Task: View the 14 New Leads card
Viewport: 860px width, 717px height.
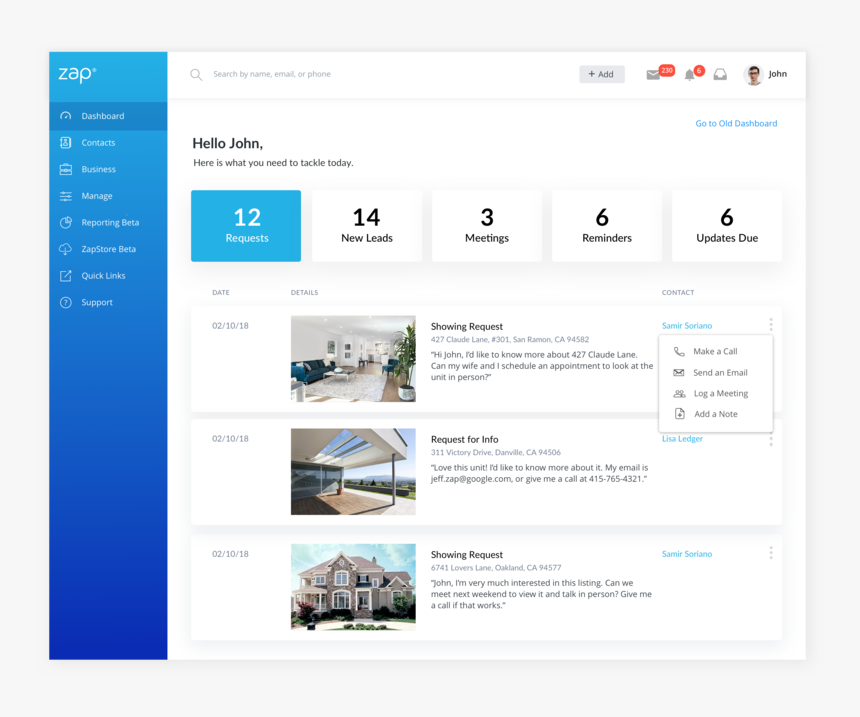Action: click(366, 225)
